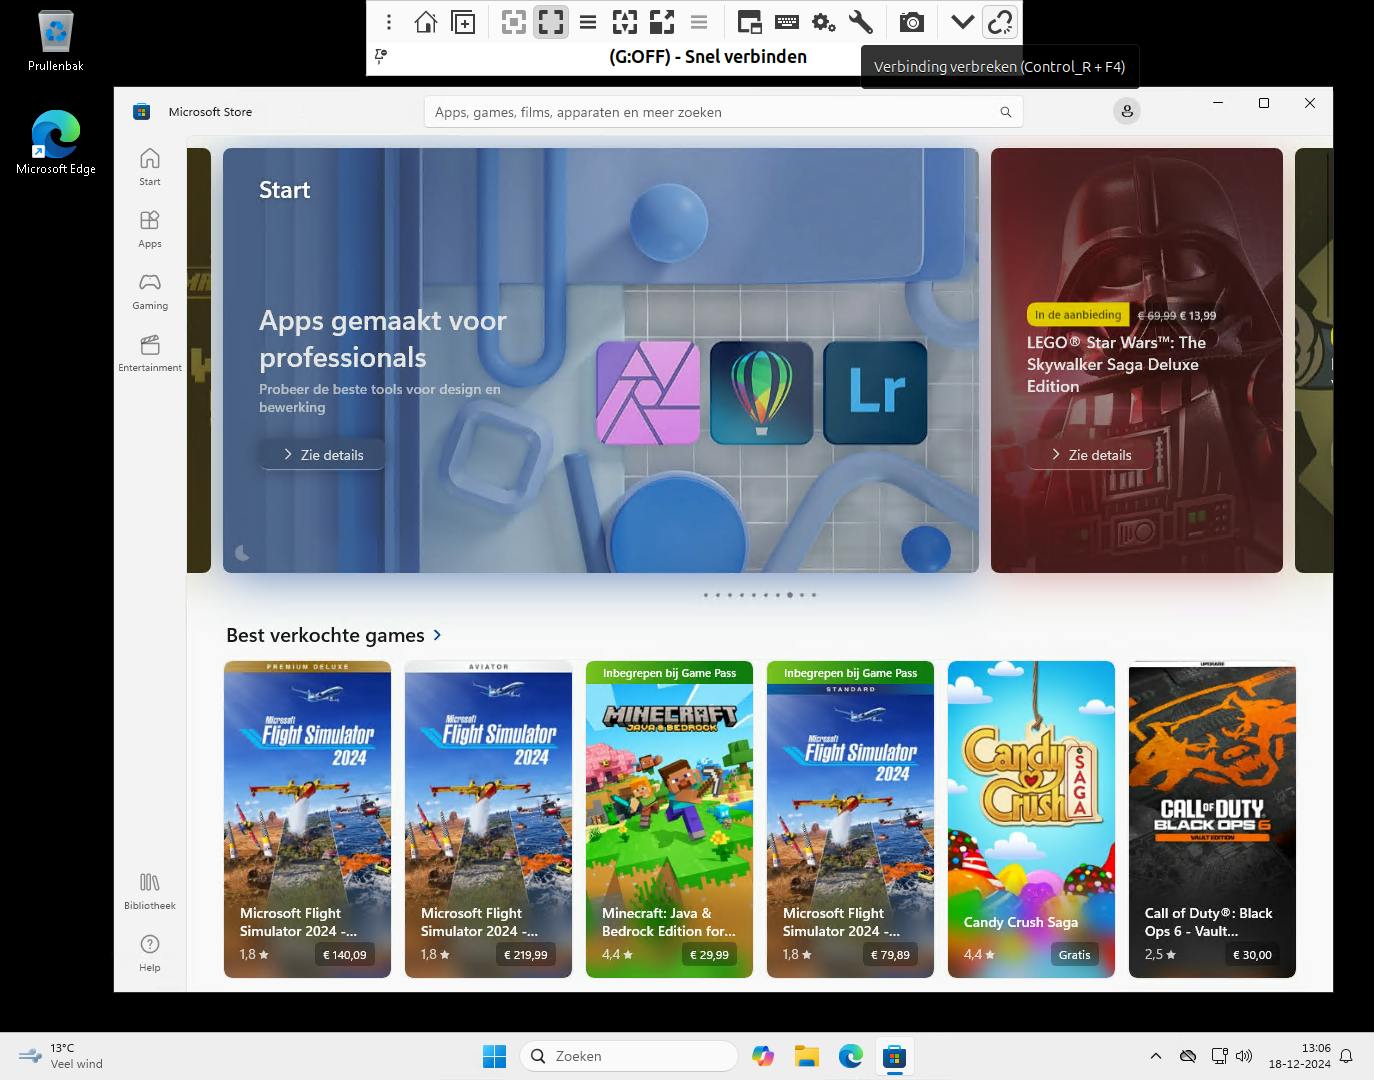Select Start in the Store sidebar

tap(149, 165)
